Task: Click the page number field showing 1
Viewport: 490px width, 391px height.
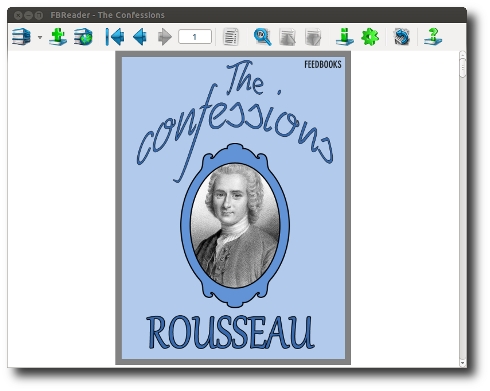Action: 195,37
